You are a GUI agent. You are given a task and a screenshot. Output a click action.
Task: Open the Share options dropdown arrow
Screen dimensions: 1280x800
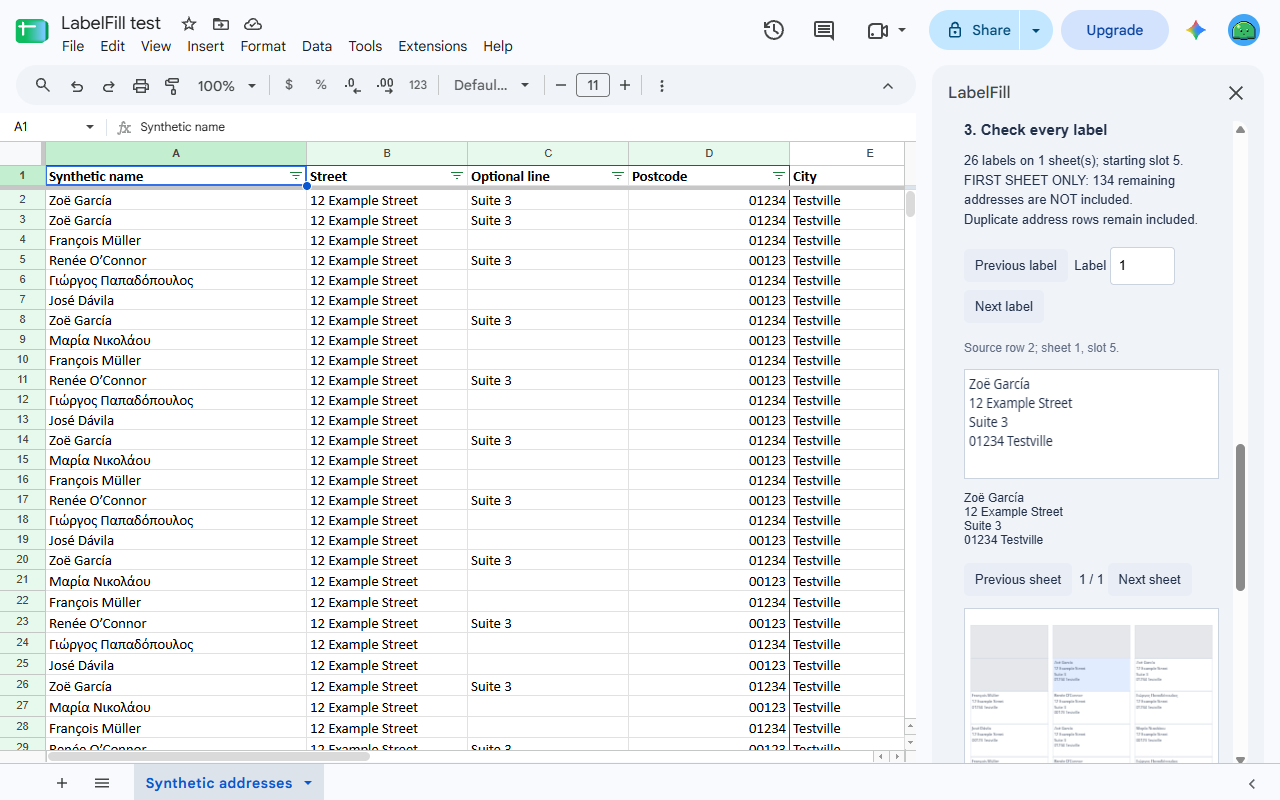tap(1036, 30)
